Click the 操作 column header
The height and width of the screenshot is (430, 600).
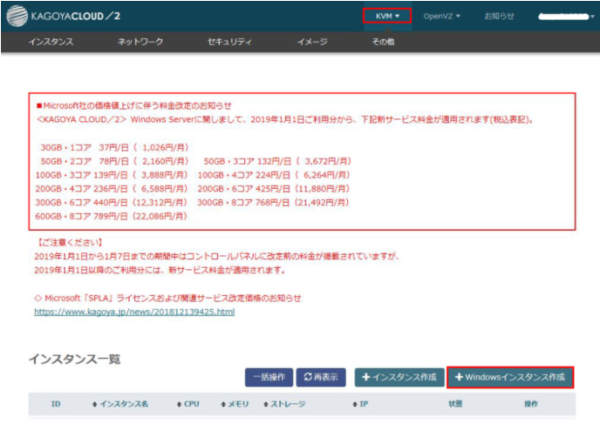click(531, 404)
